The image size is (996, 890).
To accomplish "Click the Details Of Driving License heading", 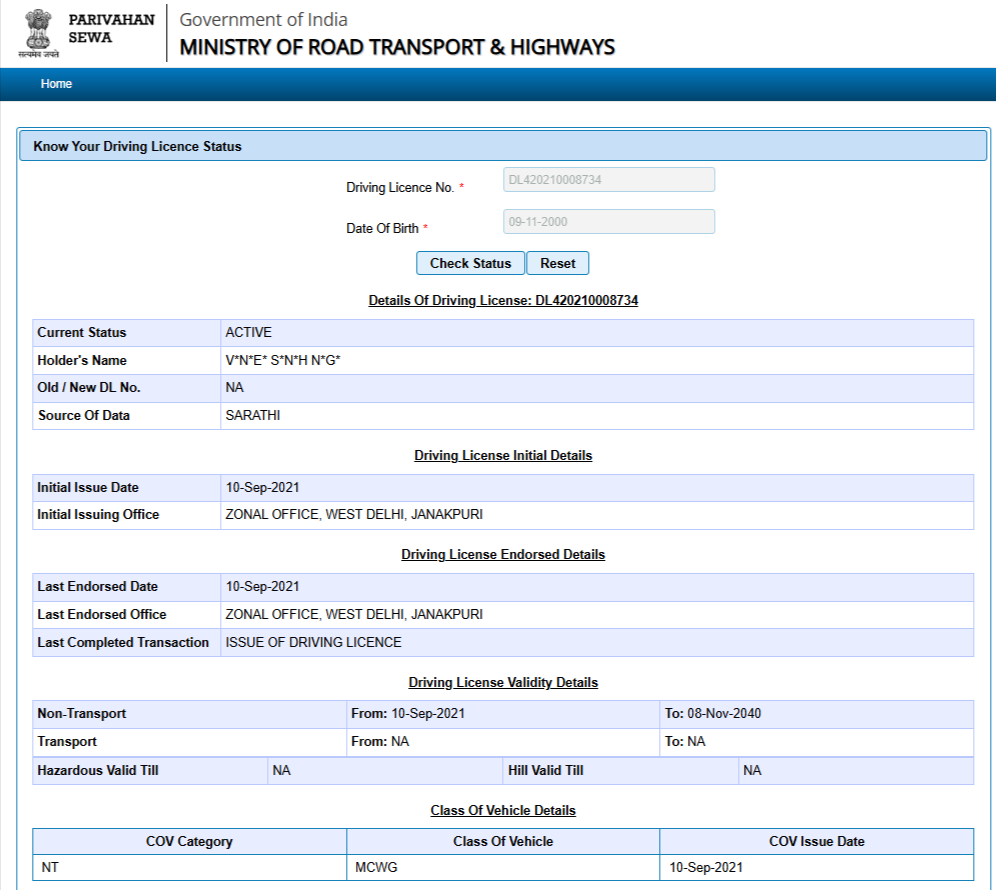I will click(503, 300).
